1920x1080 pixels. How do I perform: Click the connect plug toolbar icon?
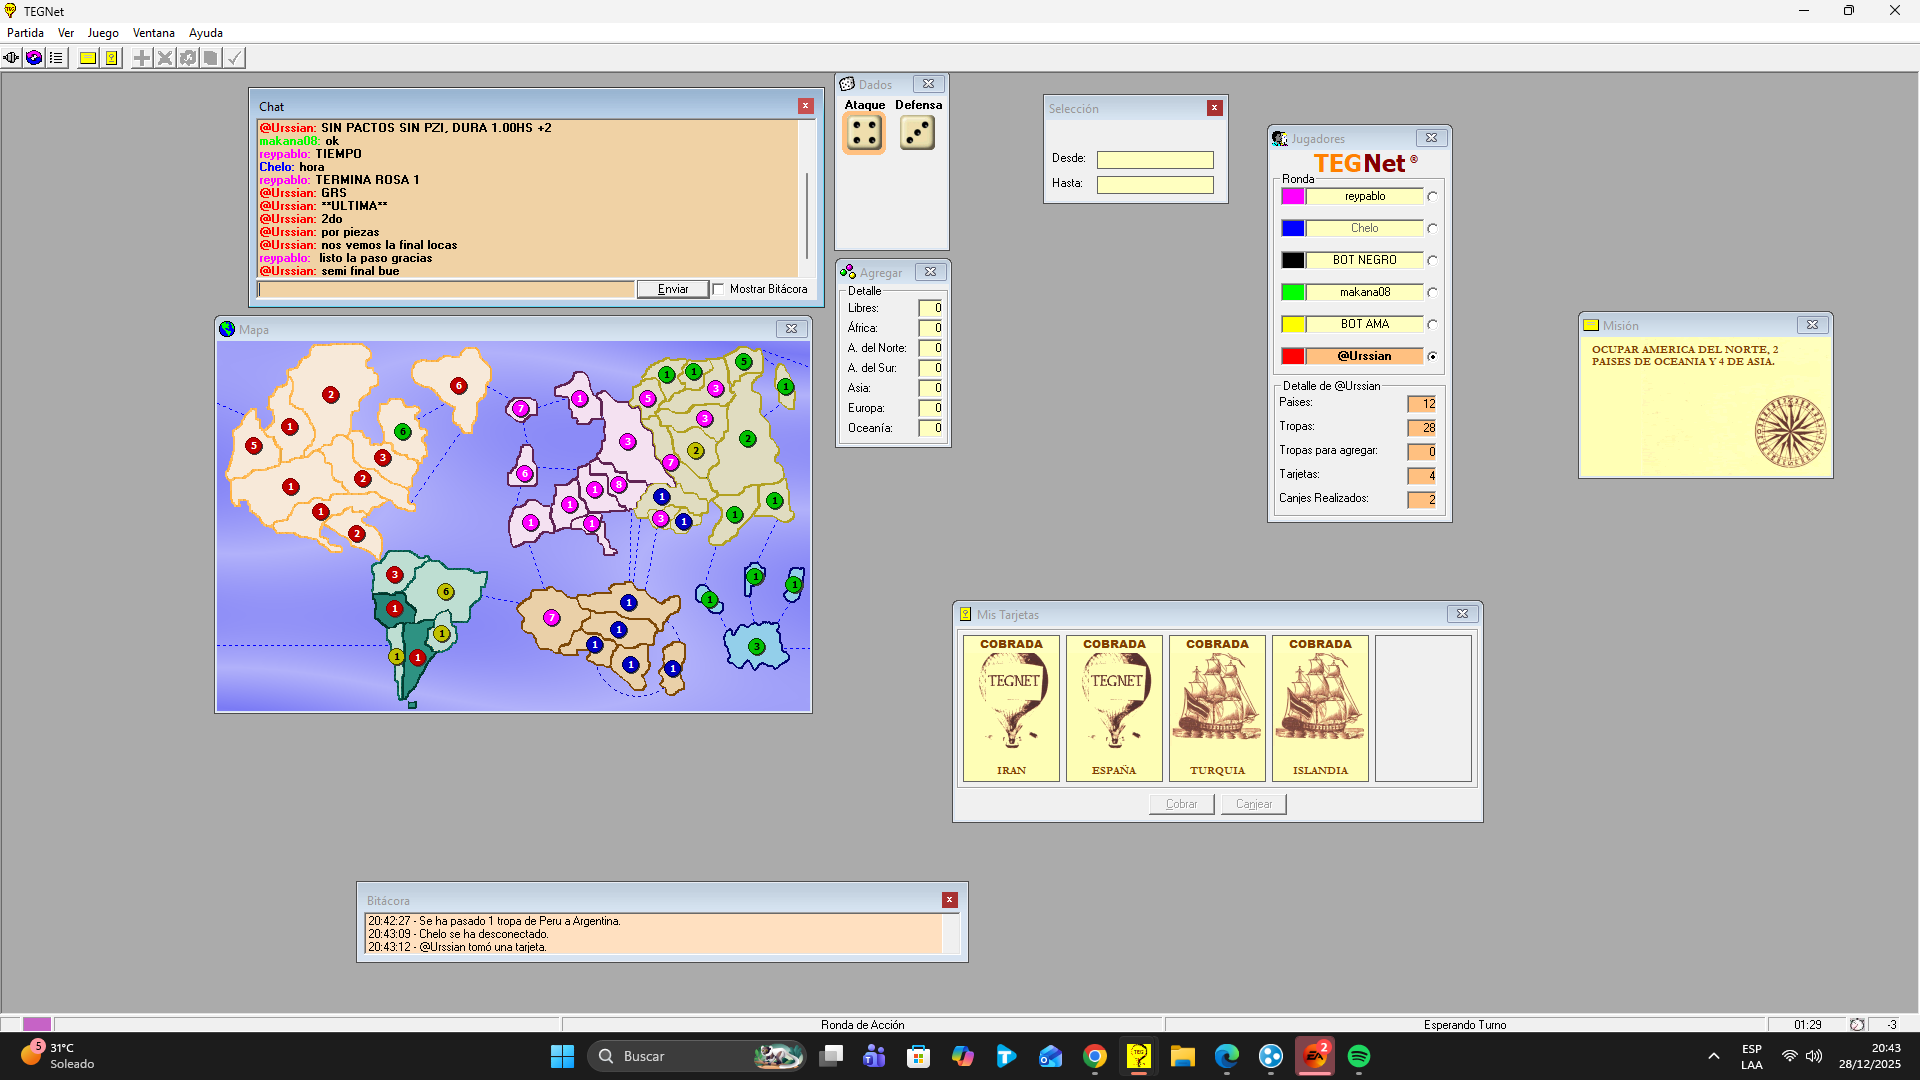11,58
